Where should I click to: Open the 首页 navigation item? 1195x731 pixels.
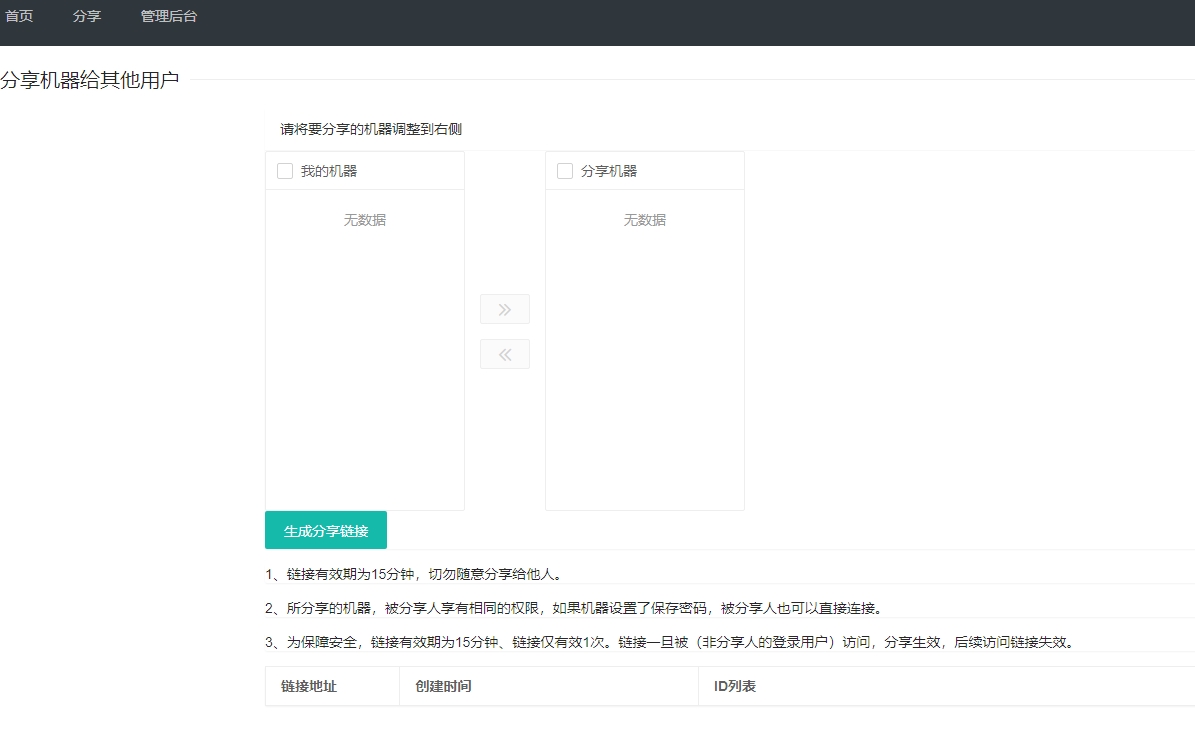point(19,16)
